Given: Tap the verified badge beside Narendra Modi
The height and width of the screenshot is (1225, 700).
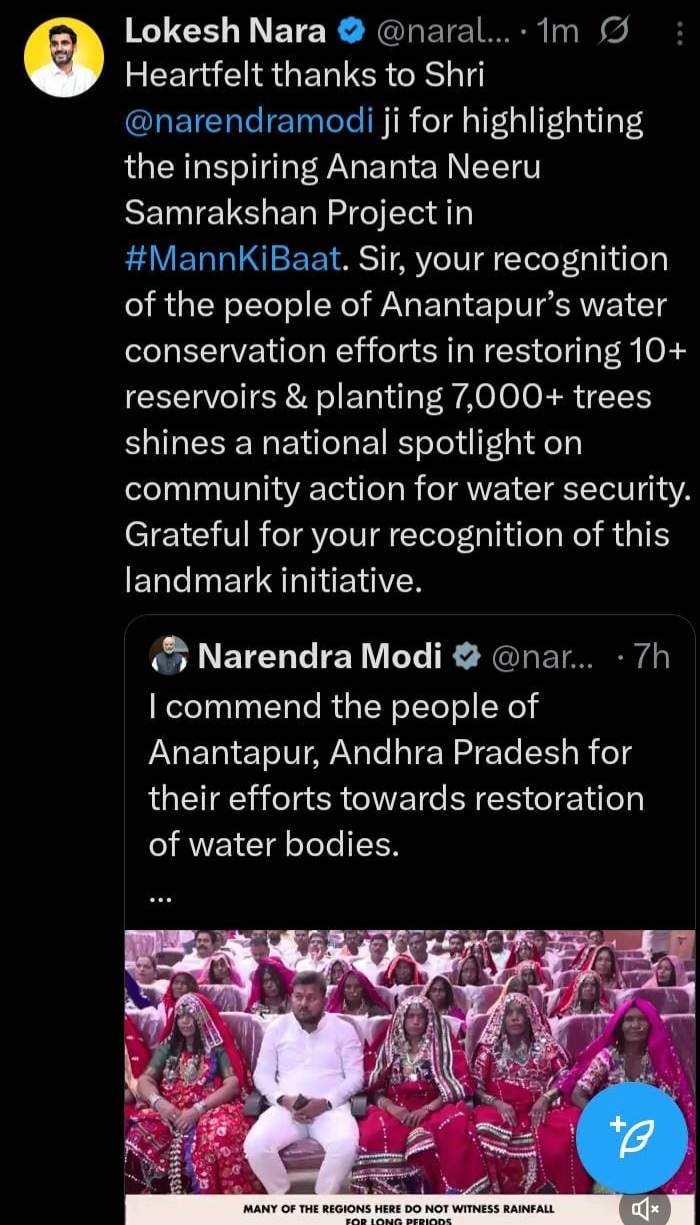Looking at the screenshot, I should [466, 656].
